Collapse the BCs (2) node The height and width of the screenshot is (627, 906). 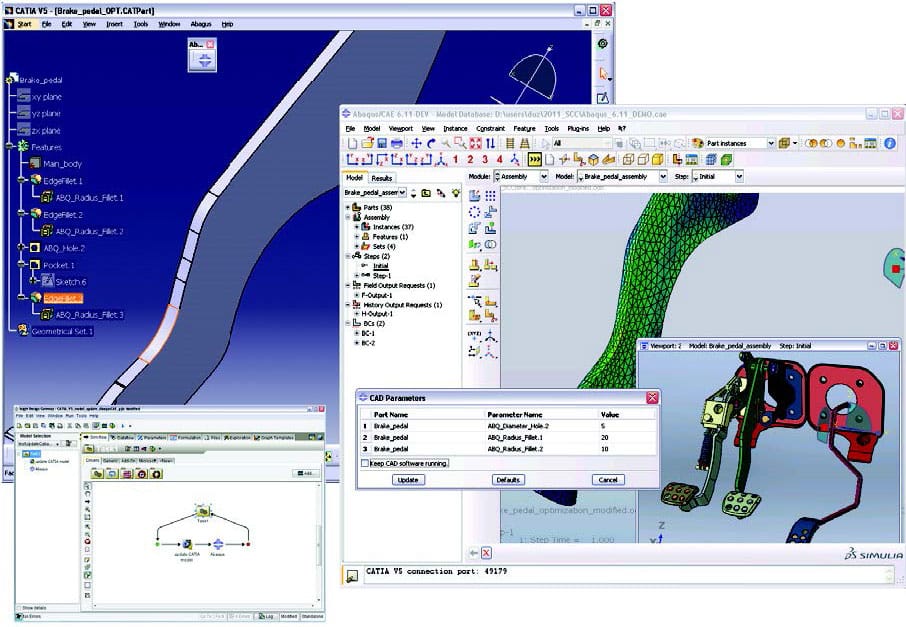pyautogui.click(x=348, y=324)
